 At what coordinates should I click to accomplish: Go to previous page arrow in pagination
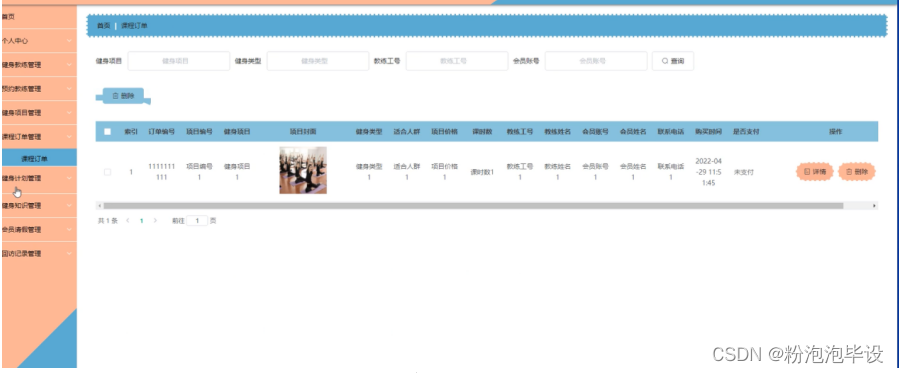(127, 221)
